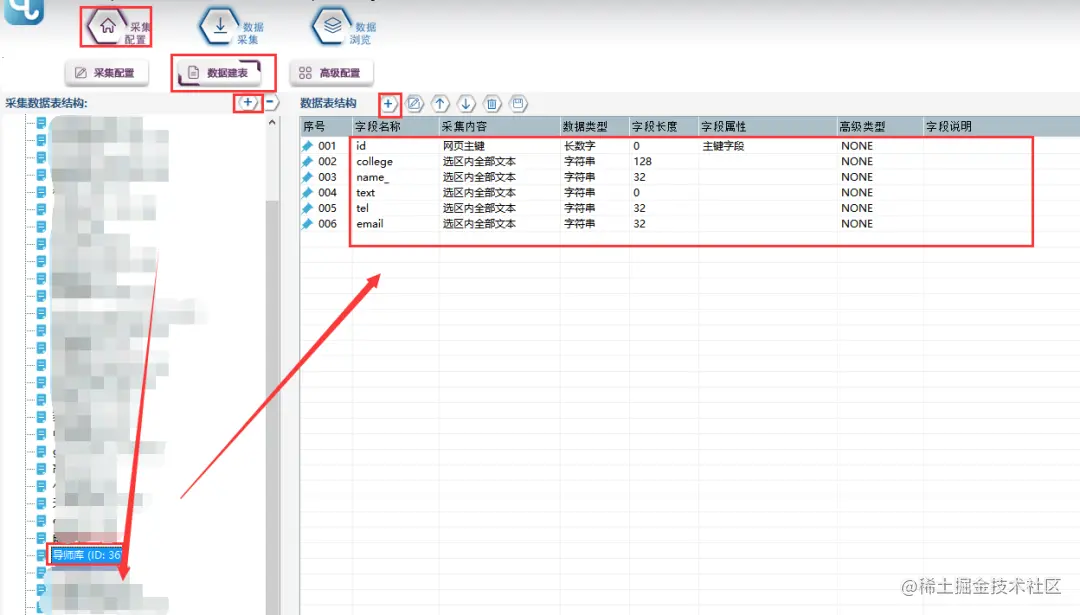Click the 128 field length cell
The width and height of the screenshot is (1080, 615).
pyautogui.click(x=643, y=161)
